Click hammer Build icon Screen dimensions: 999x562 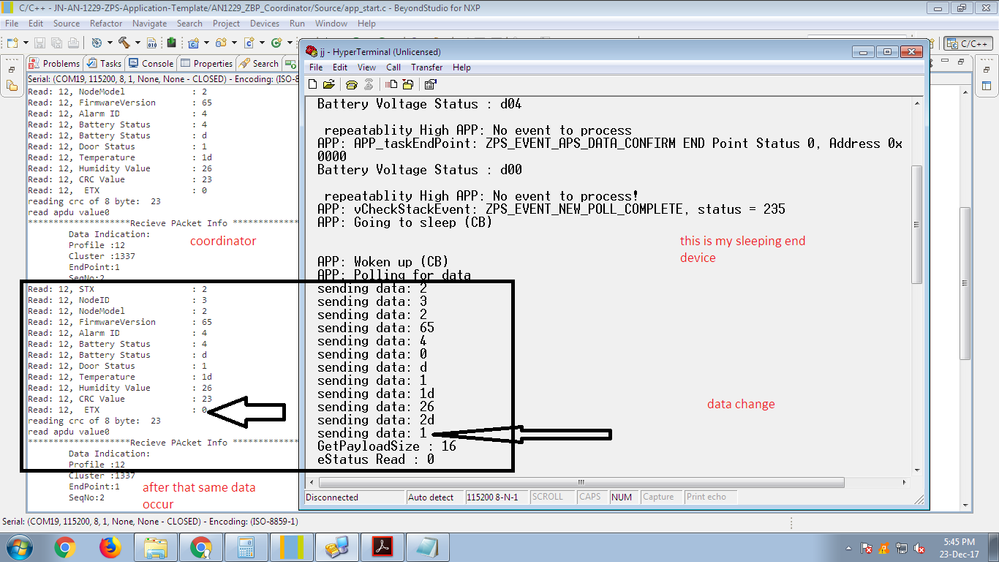[124, 43]
